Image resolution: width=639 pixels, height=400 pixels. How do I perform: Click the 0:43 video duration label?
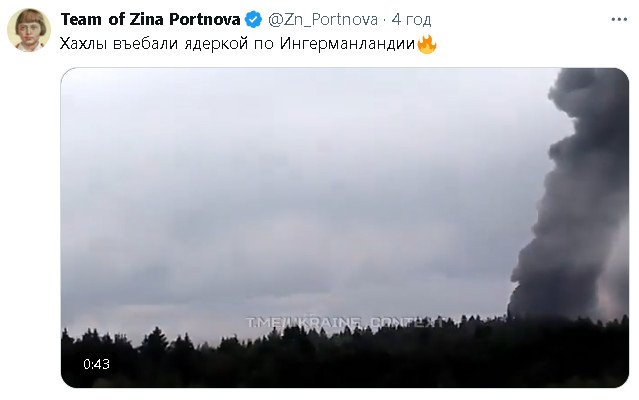[97, 364]
